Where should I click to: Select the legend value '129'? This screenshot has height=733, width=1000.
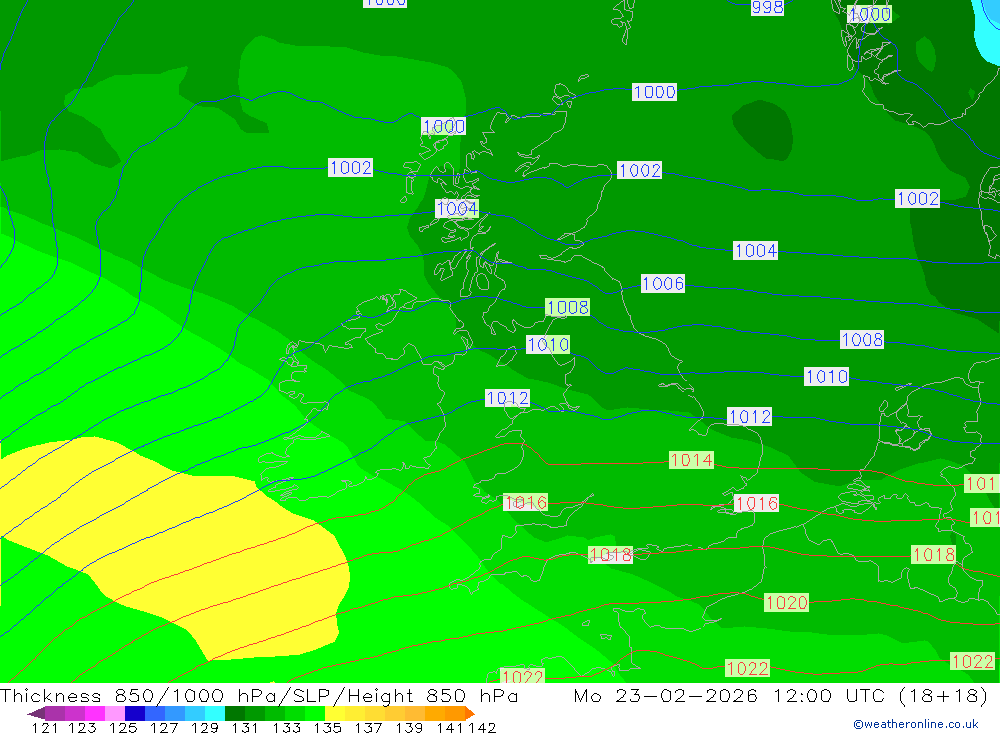pyautogui.click(x=205, y=727)
